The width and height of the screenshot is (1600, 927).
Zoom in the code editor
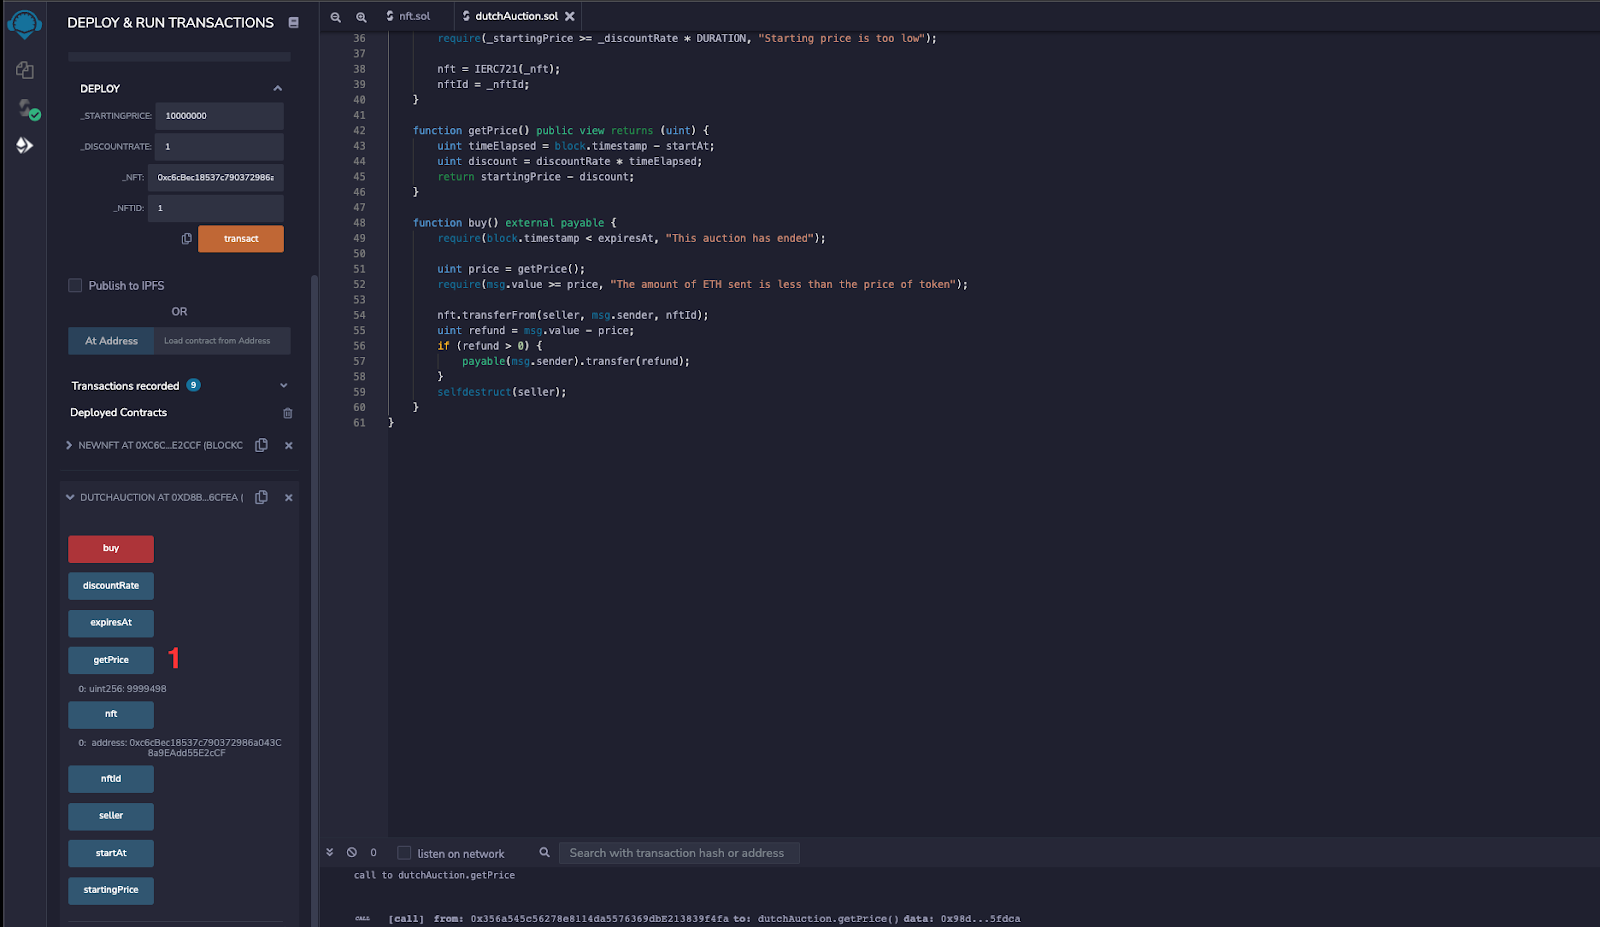(x=362, y=17)
